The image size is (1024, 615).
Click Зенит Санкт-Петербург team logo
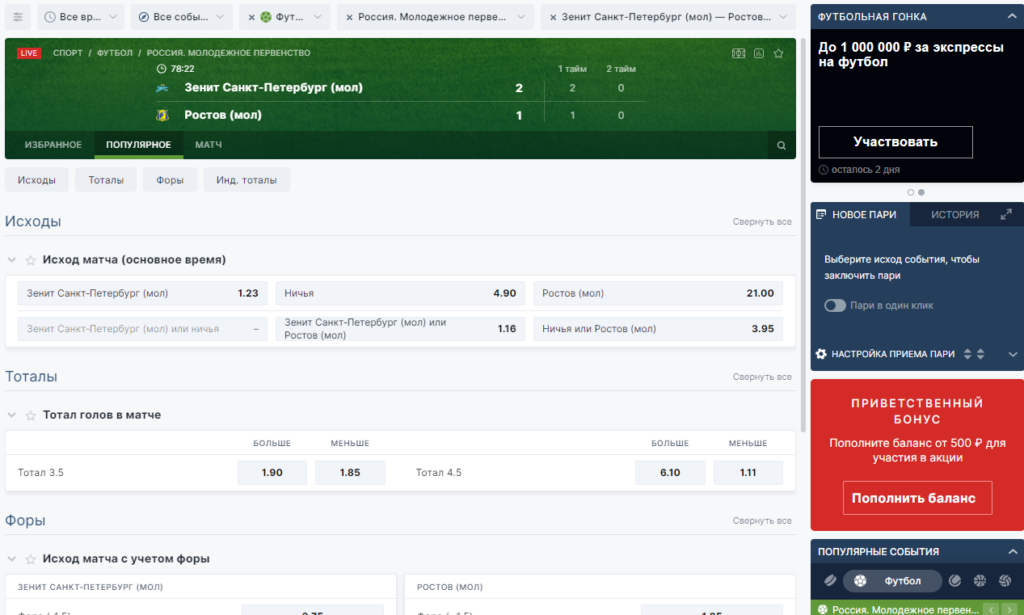(162, 88)
